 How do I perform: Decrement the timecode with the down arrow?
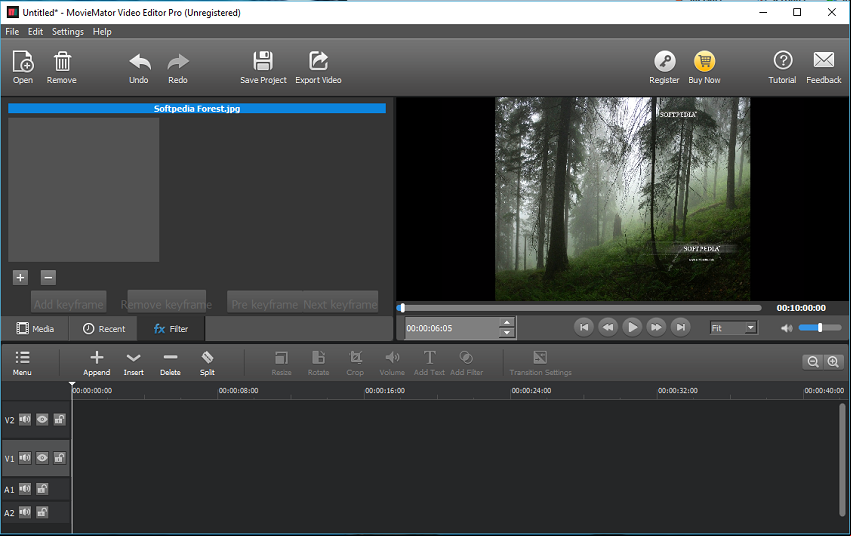pyautogui.click(x=507, y=333)
